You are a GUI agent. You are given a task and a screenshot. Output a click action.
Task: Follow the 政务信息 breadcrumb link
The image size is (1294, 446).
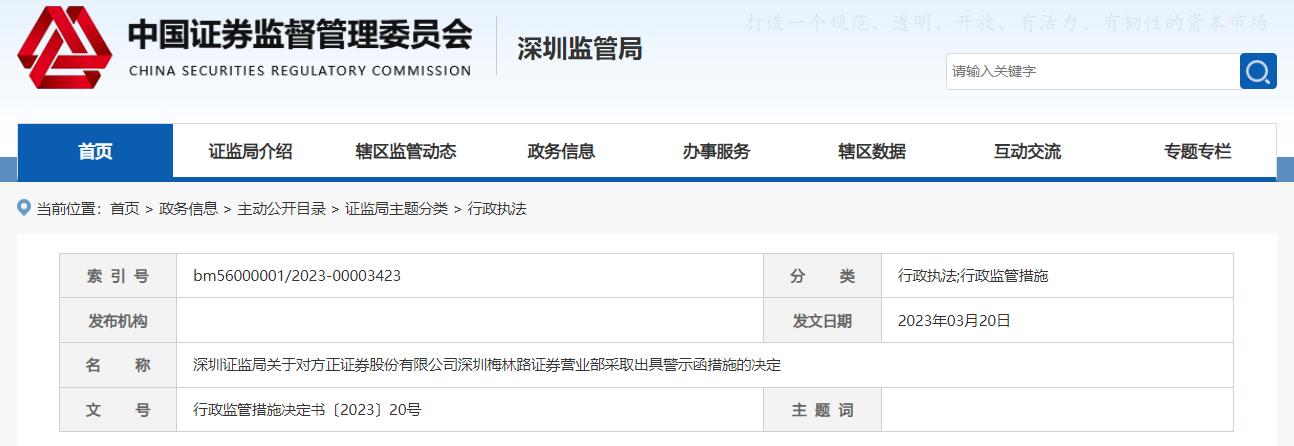click(x=188, y=209)
